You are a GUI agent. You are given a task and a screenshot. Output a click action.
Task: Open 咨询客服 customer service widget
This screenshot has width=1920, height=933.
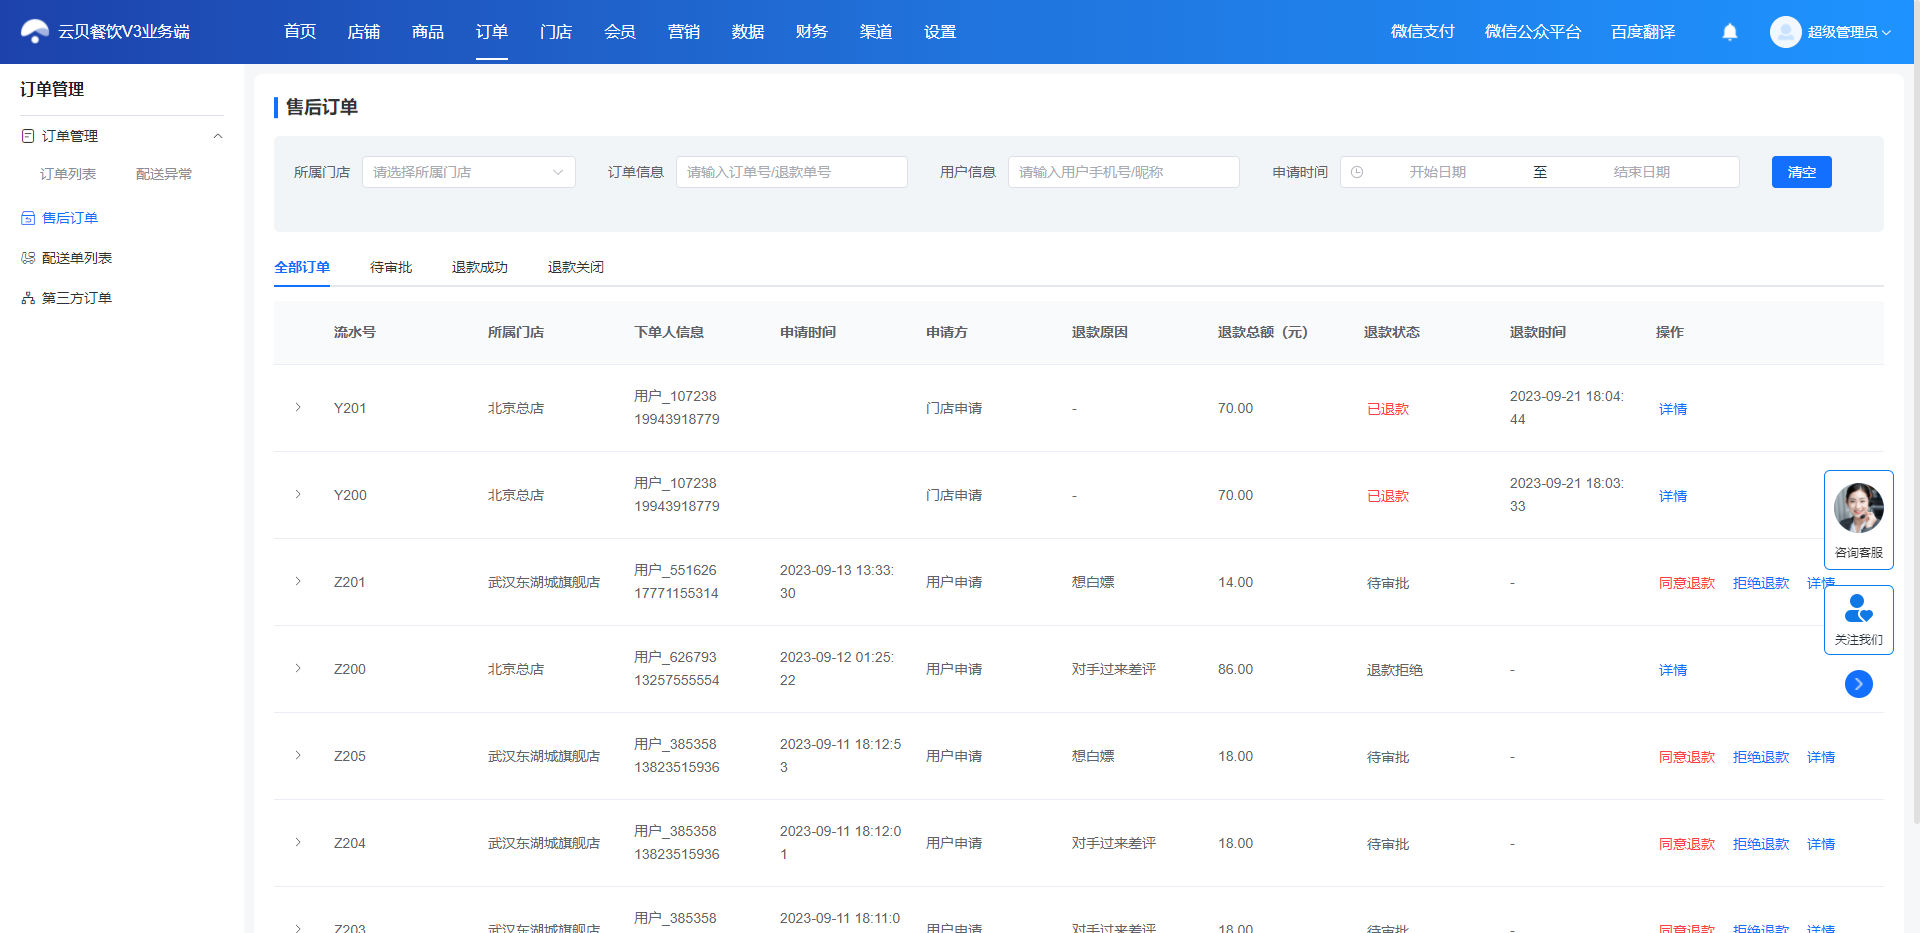pos(1859,519)
